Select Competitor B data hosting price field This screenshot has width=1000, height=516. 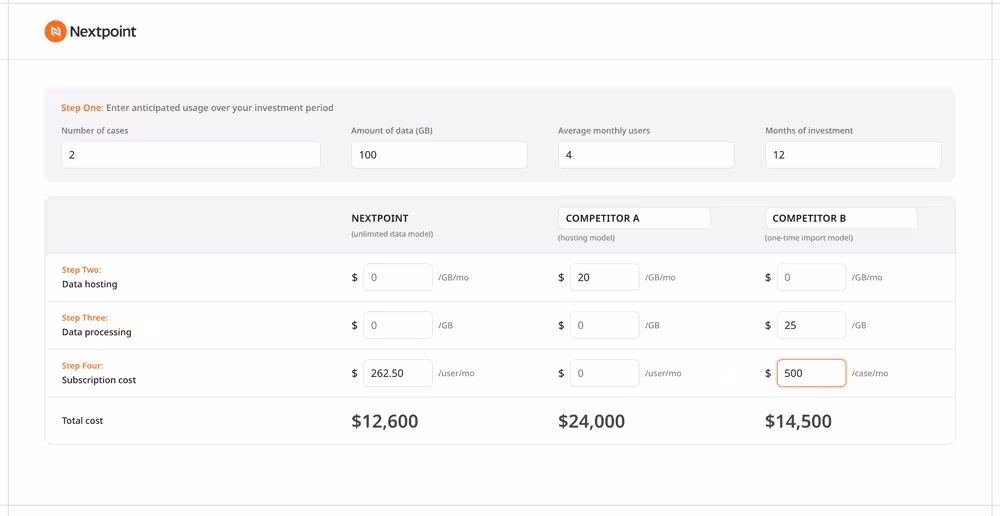pyautogui.click(x=812, y=277)
